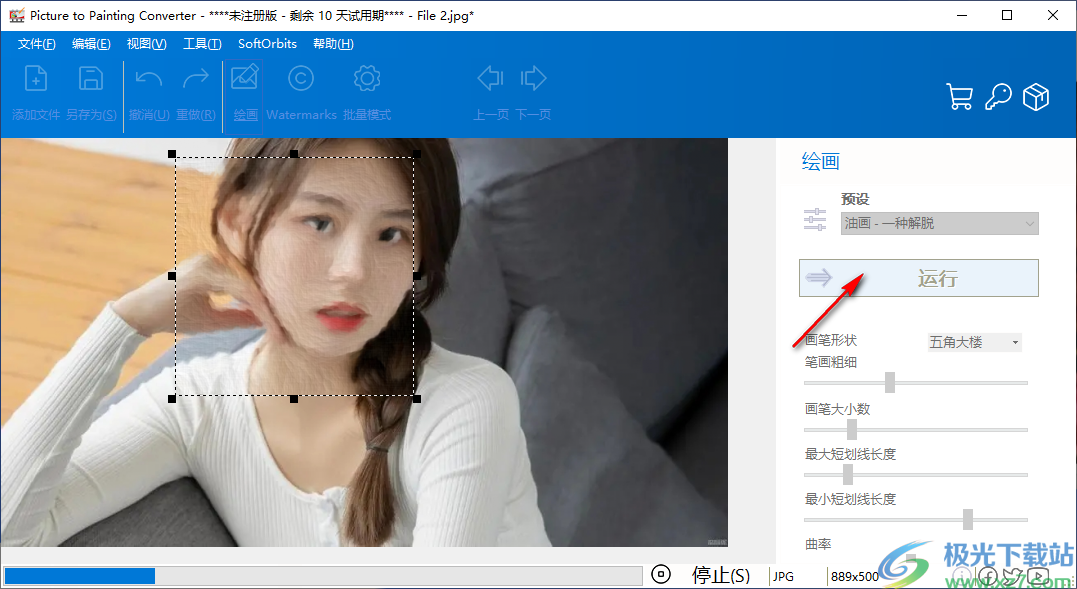Open the 视图(V) menu
The image size is (1077, 589).
click(x=146, y=44)
